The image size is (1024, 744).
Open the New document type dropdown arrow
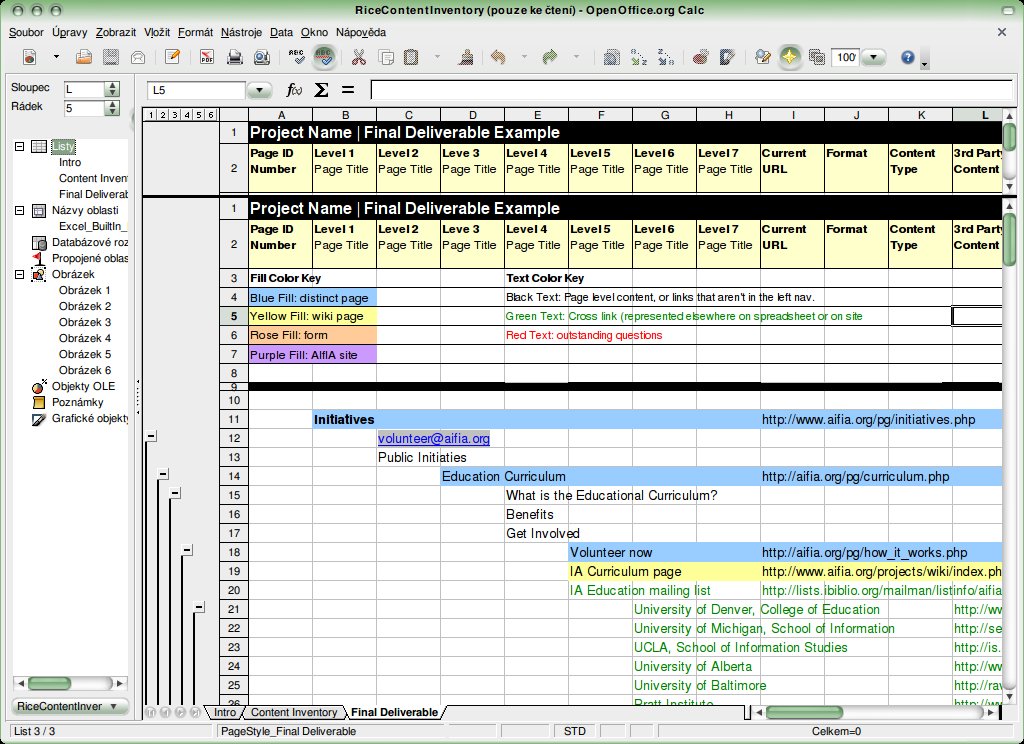point(56,57)
